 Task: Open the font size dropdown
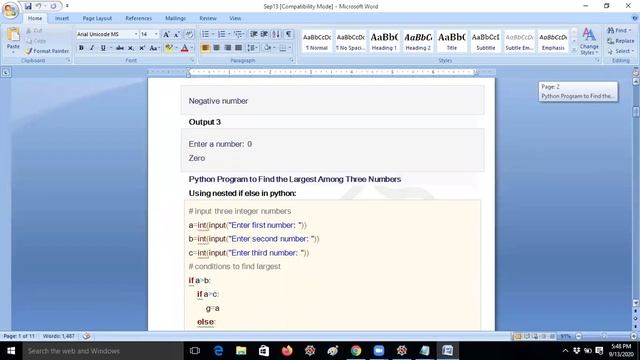pyautogui.click(x=156, y=34)
